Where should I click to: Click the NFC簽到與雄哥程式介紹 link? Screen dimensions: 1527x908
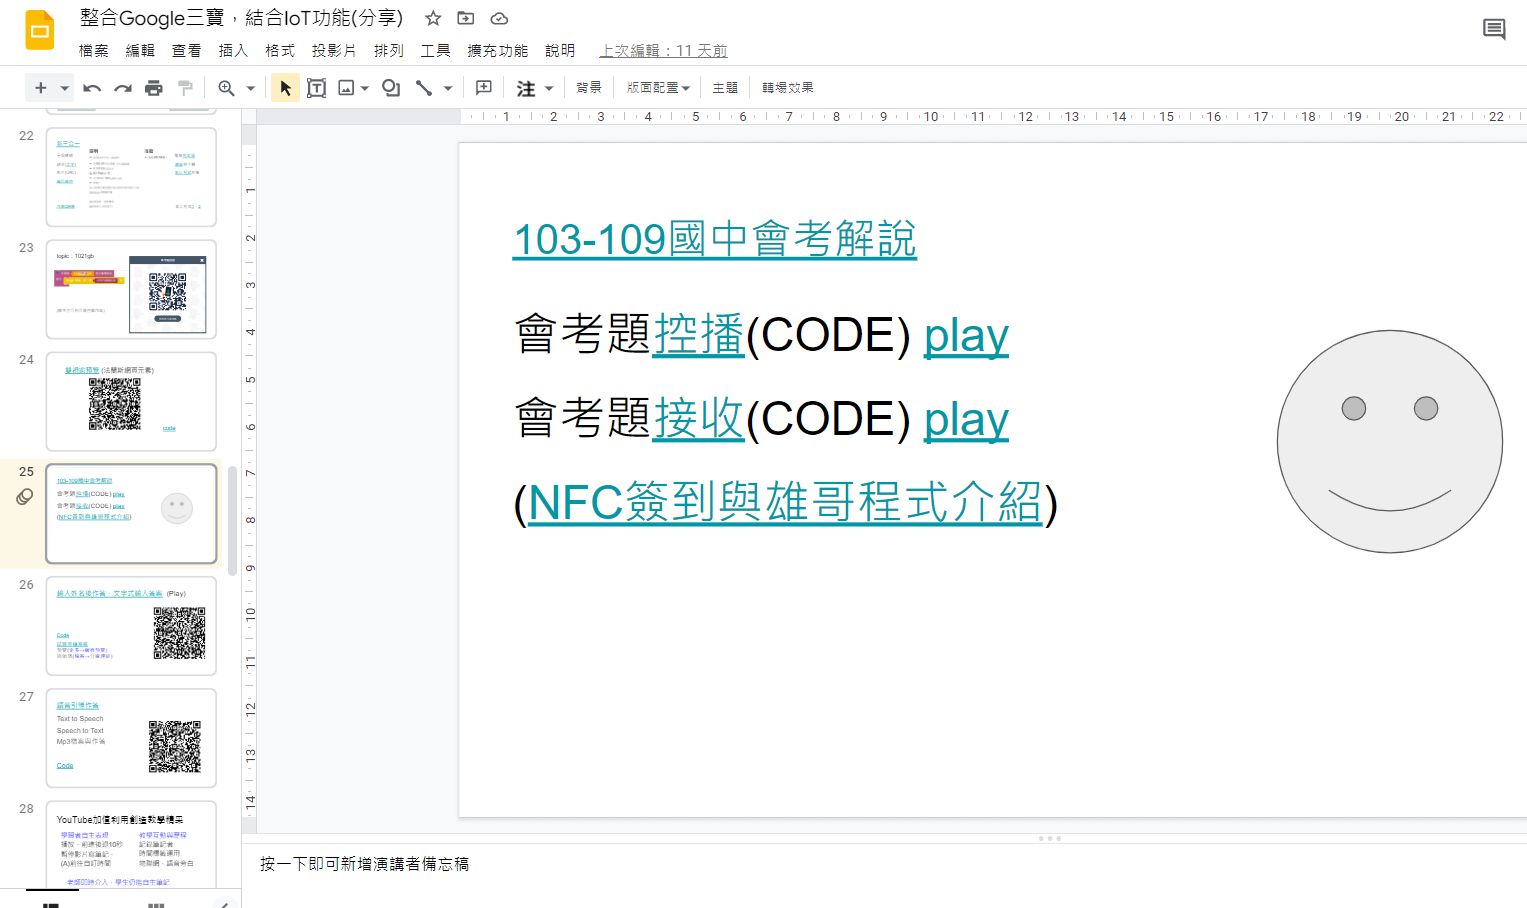785,502
